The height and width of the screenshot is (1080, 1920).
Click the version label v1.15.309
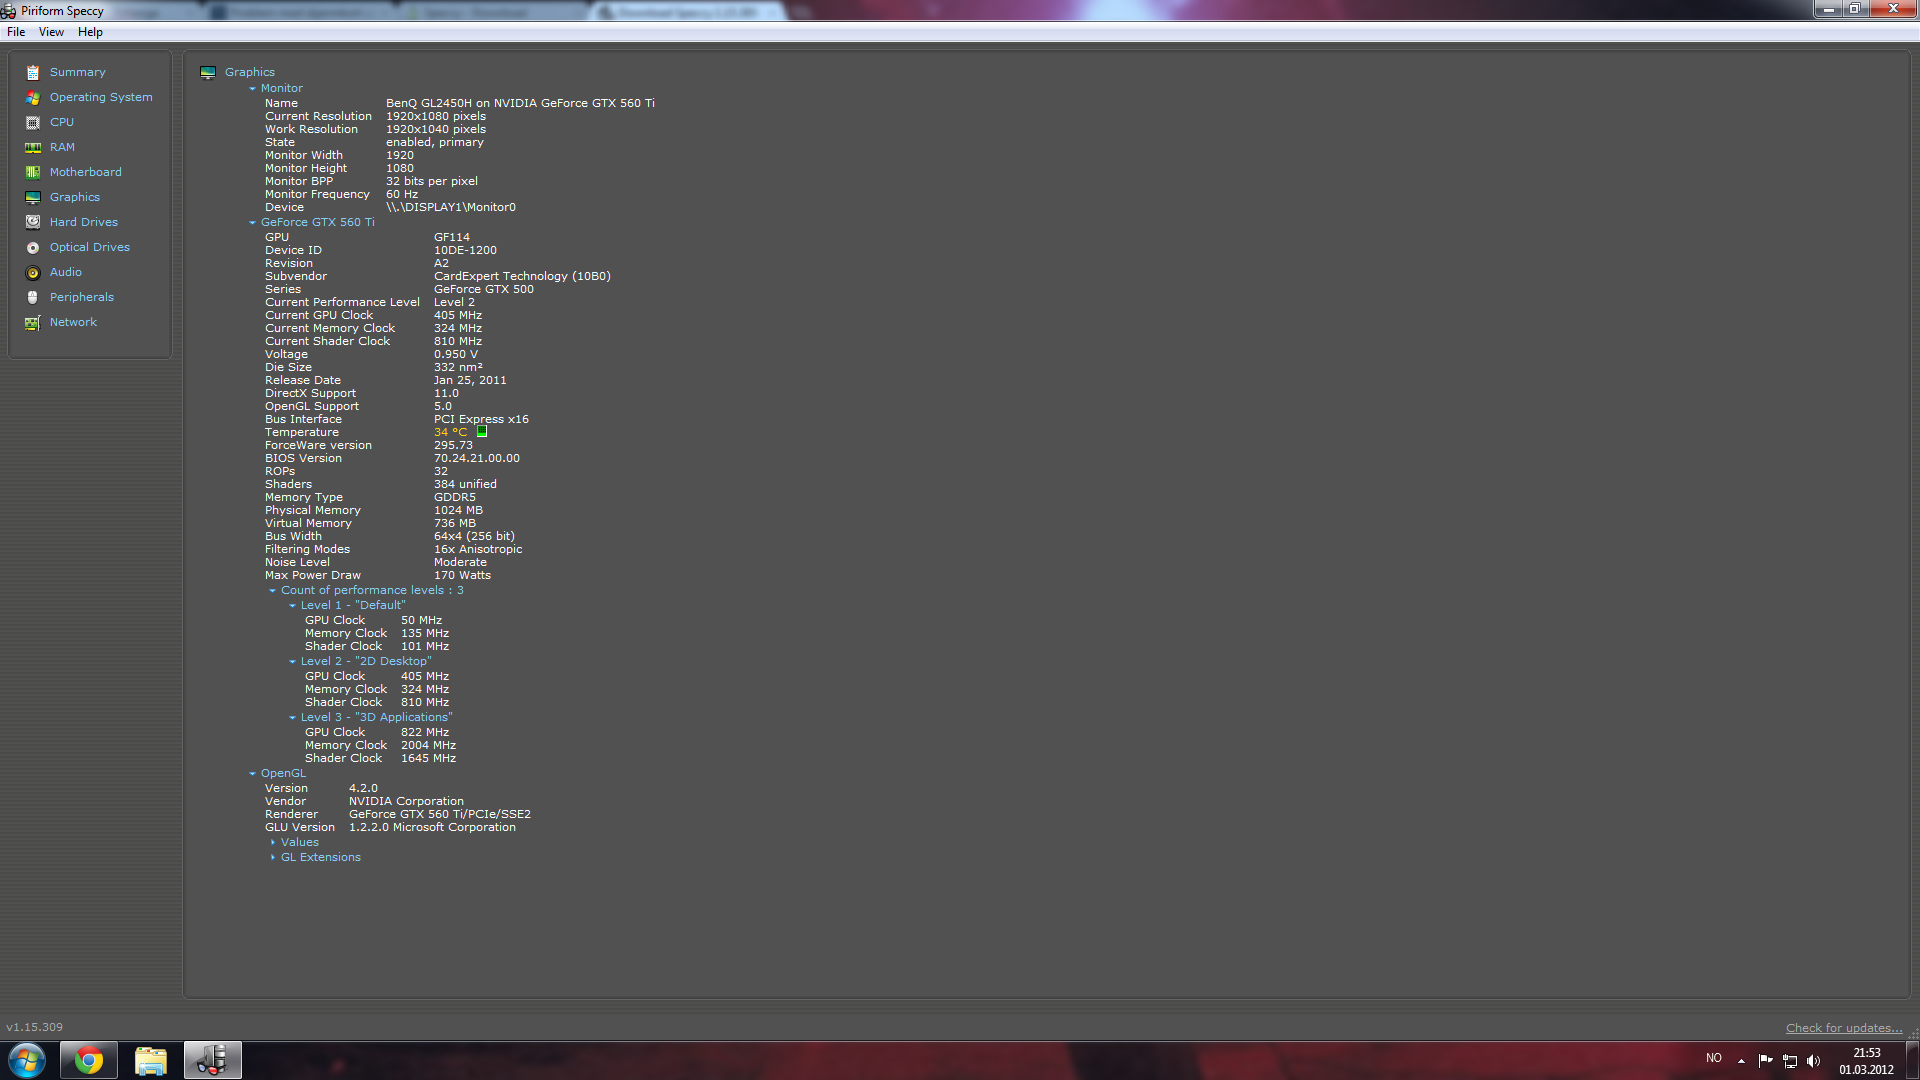tap(34, 1027)
